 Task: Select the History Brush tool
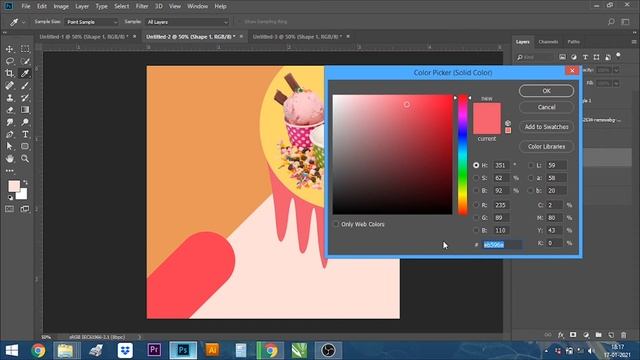[25, 98]
